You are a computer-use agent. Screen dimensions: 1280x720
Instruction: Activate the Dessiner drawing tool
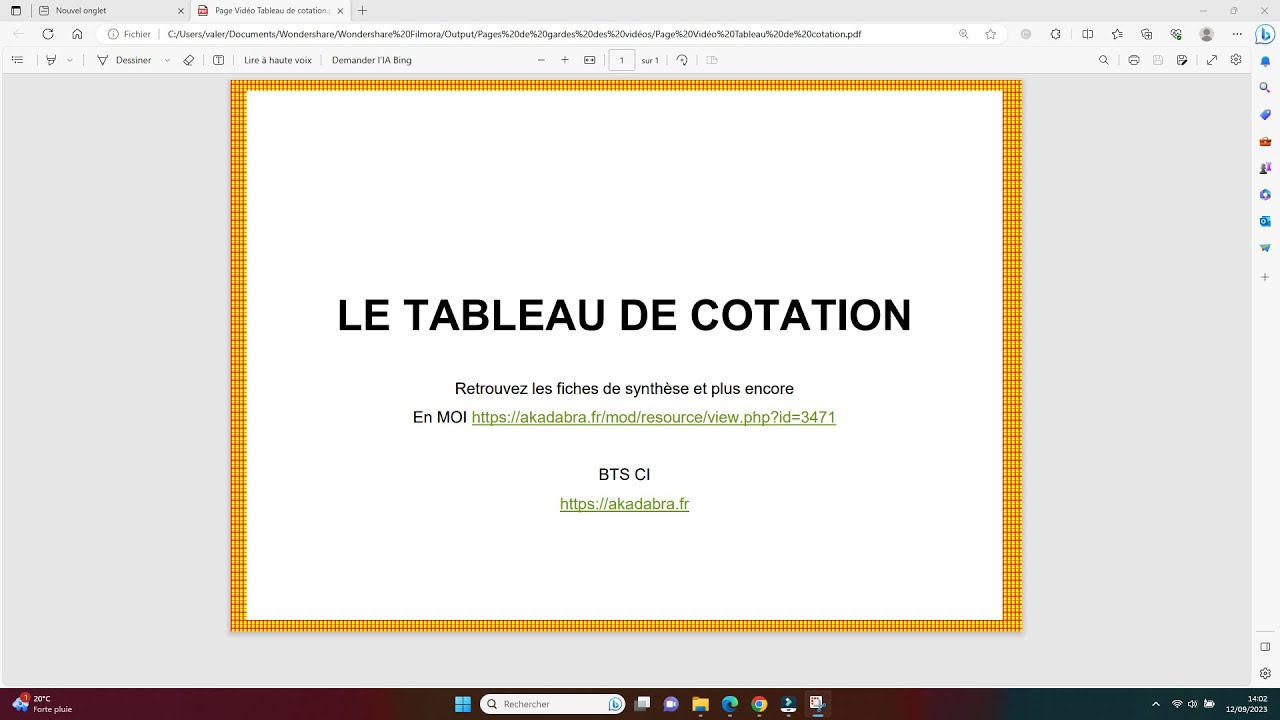(124, 60)
